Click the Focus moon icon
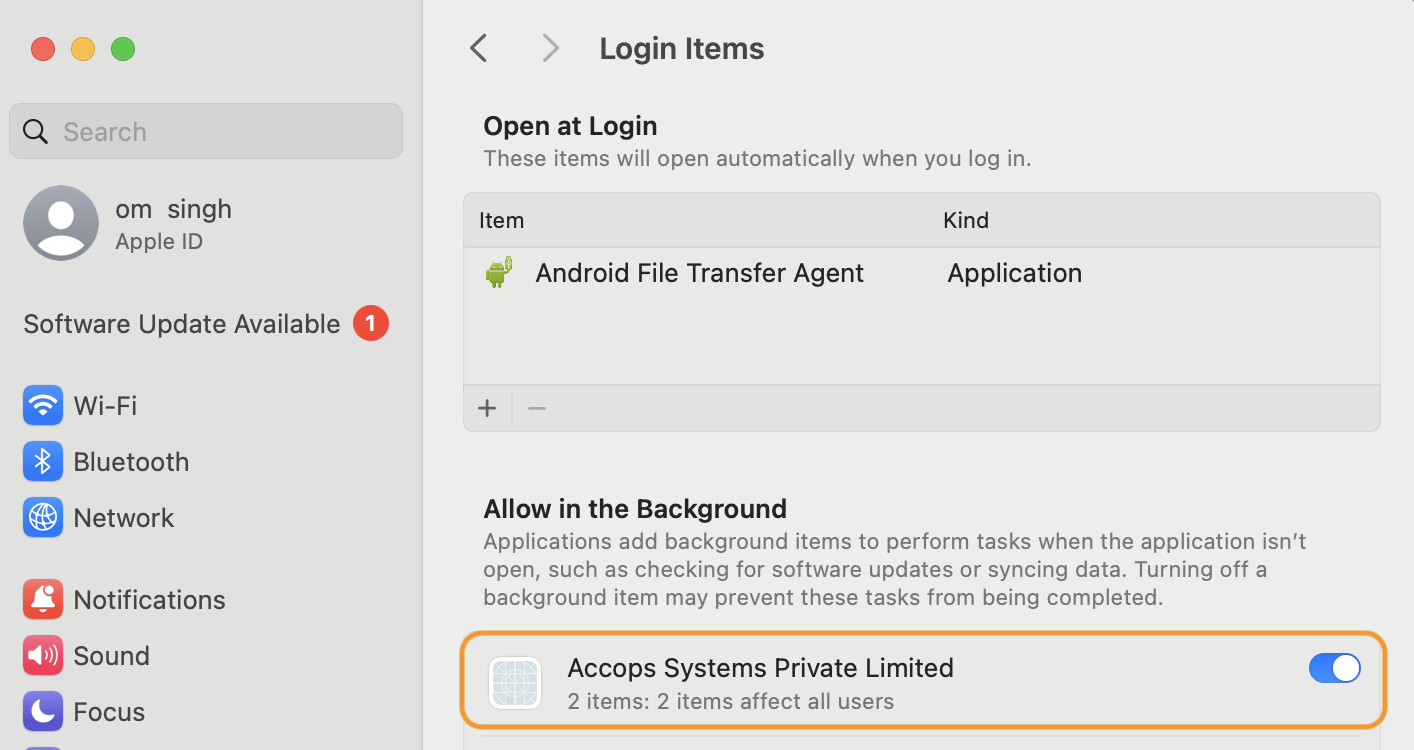The width and height of the screenshot is (1414, 750). point(43,712)
